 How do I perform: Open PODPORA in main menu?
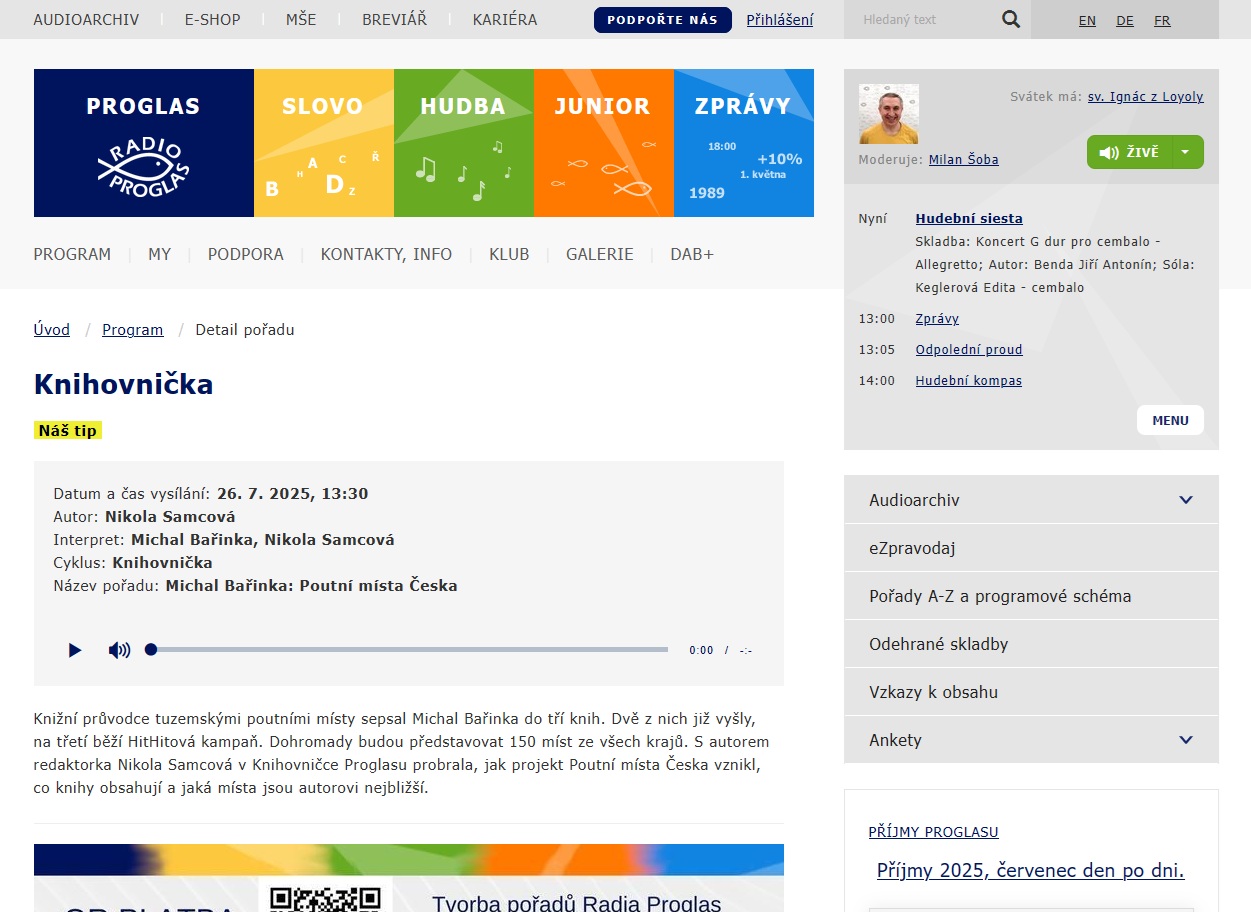(x=246, y=254)
